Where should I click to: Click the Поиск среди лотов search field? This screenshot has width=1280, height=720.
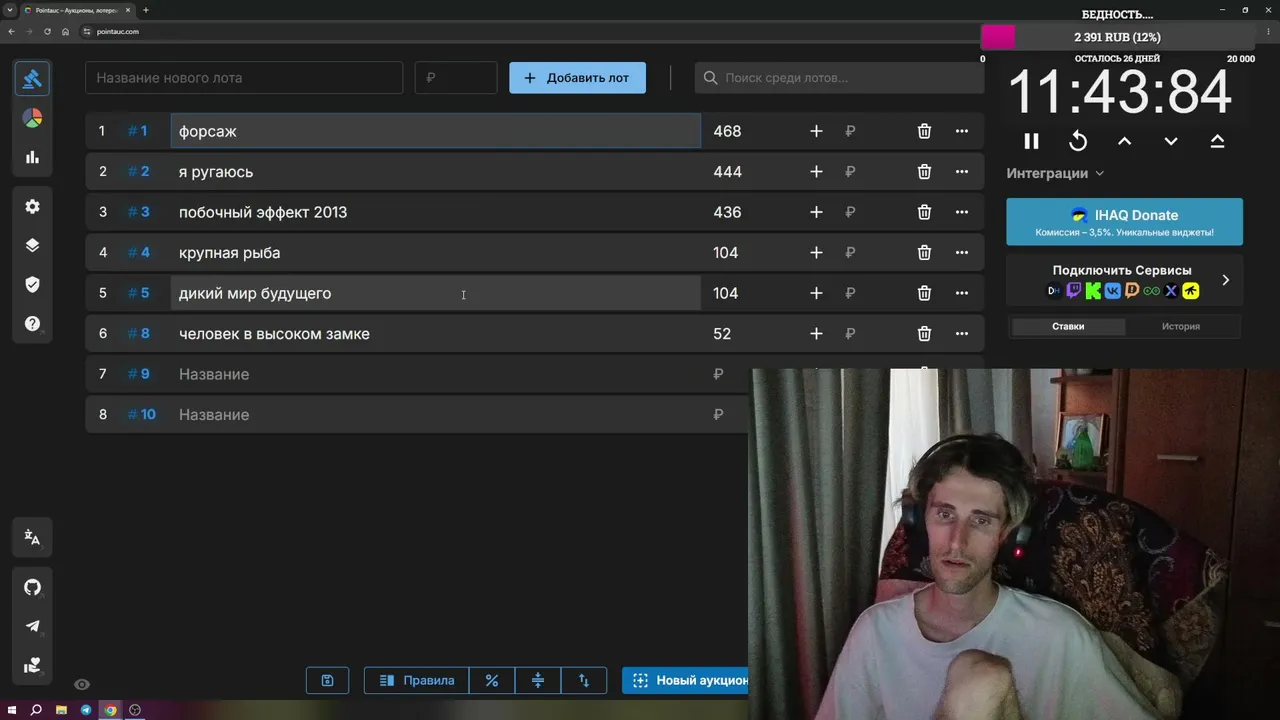pos(840,78)
